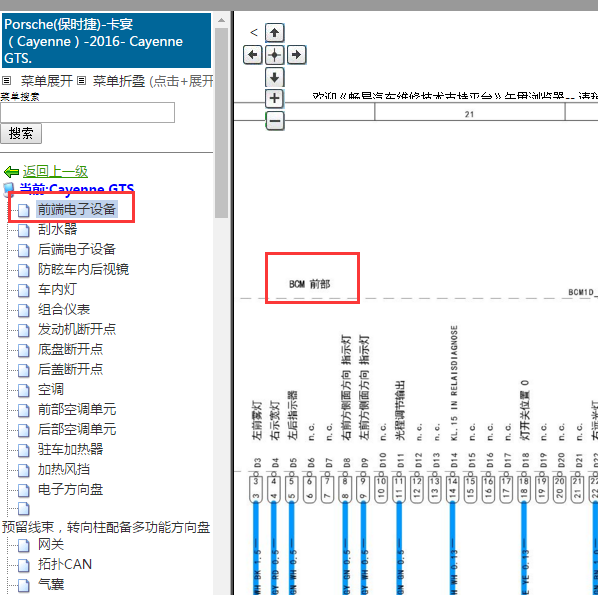Click the 灯开关位置 0 pin label

(x=525, y=410)
